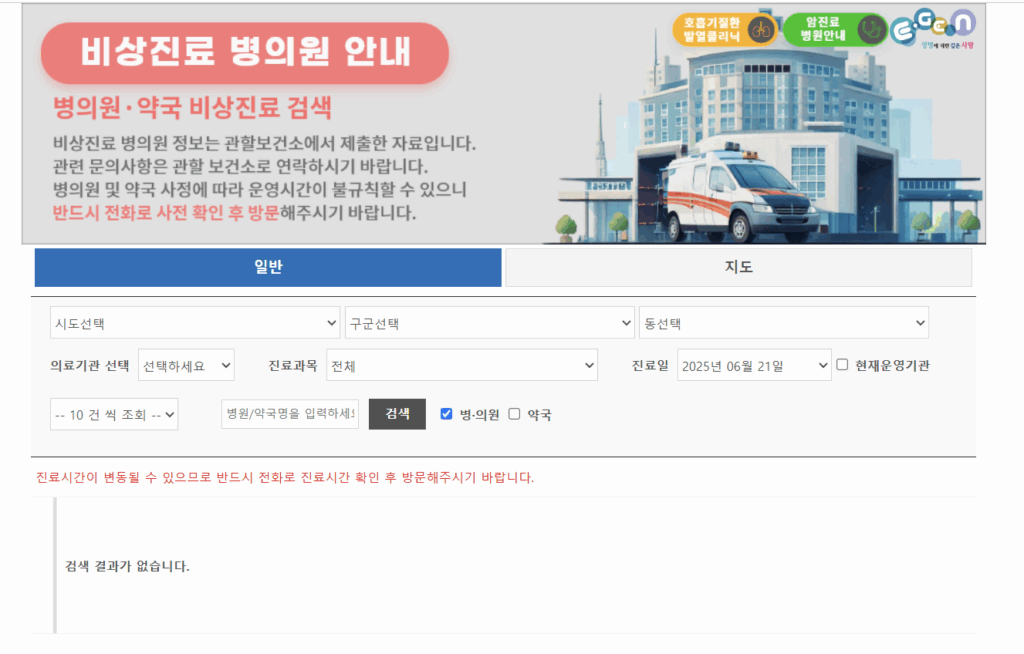Open the 시도선택 dropdown

click(x=195, y=323)
